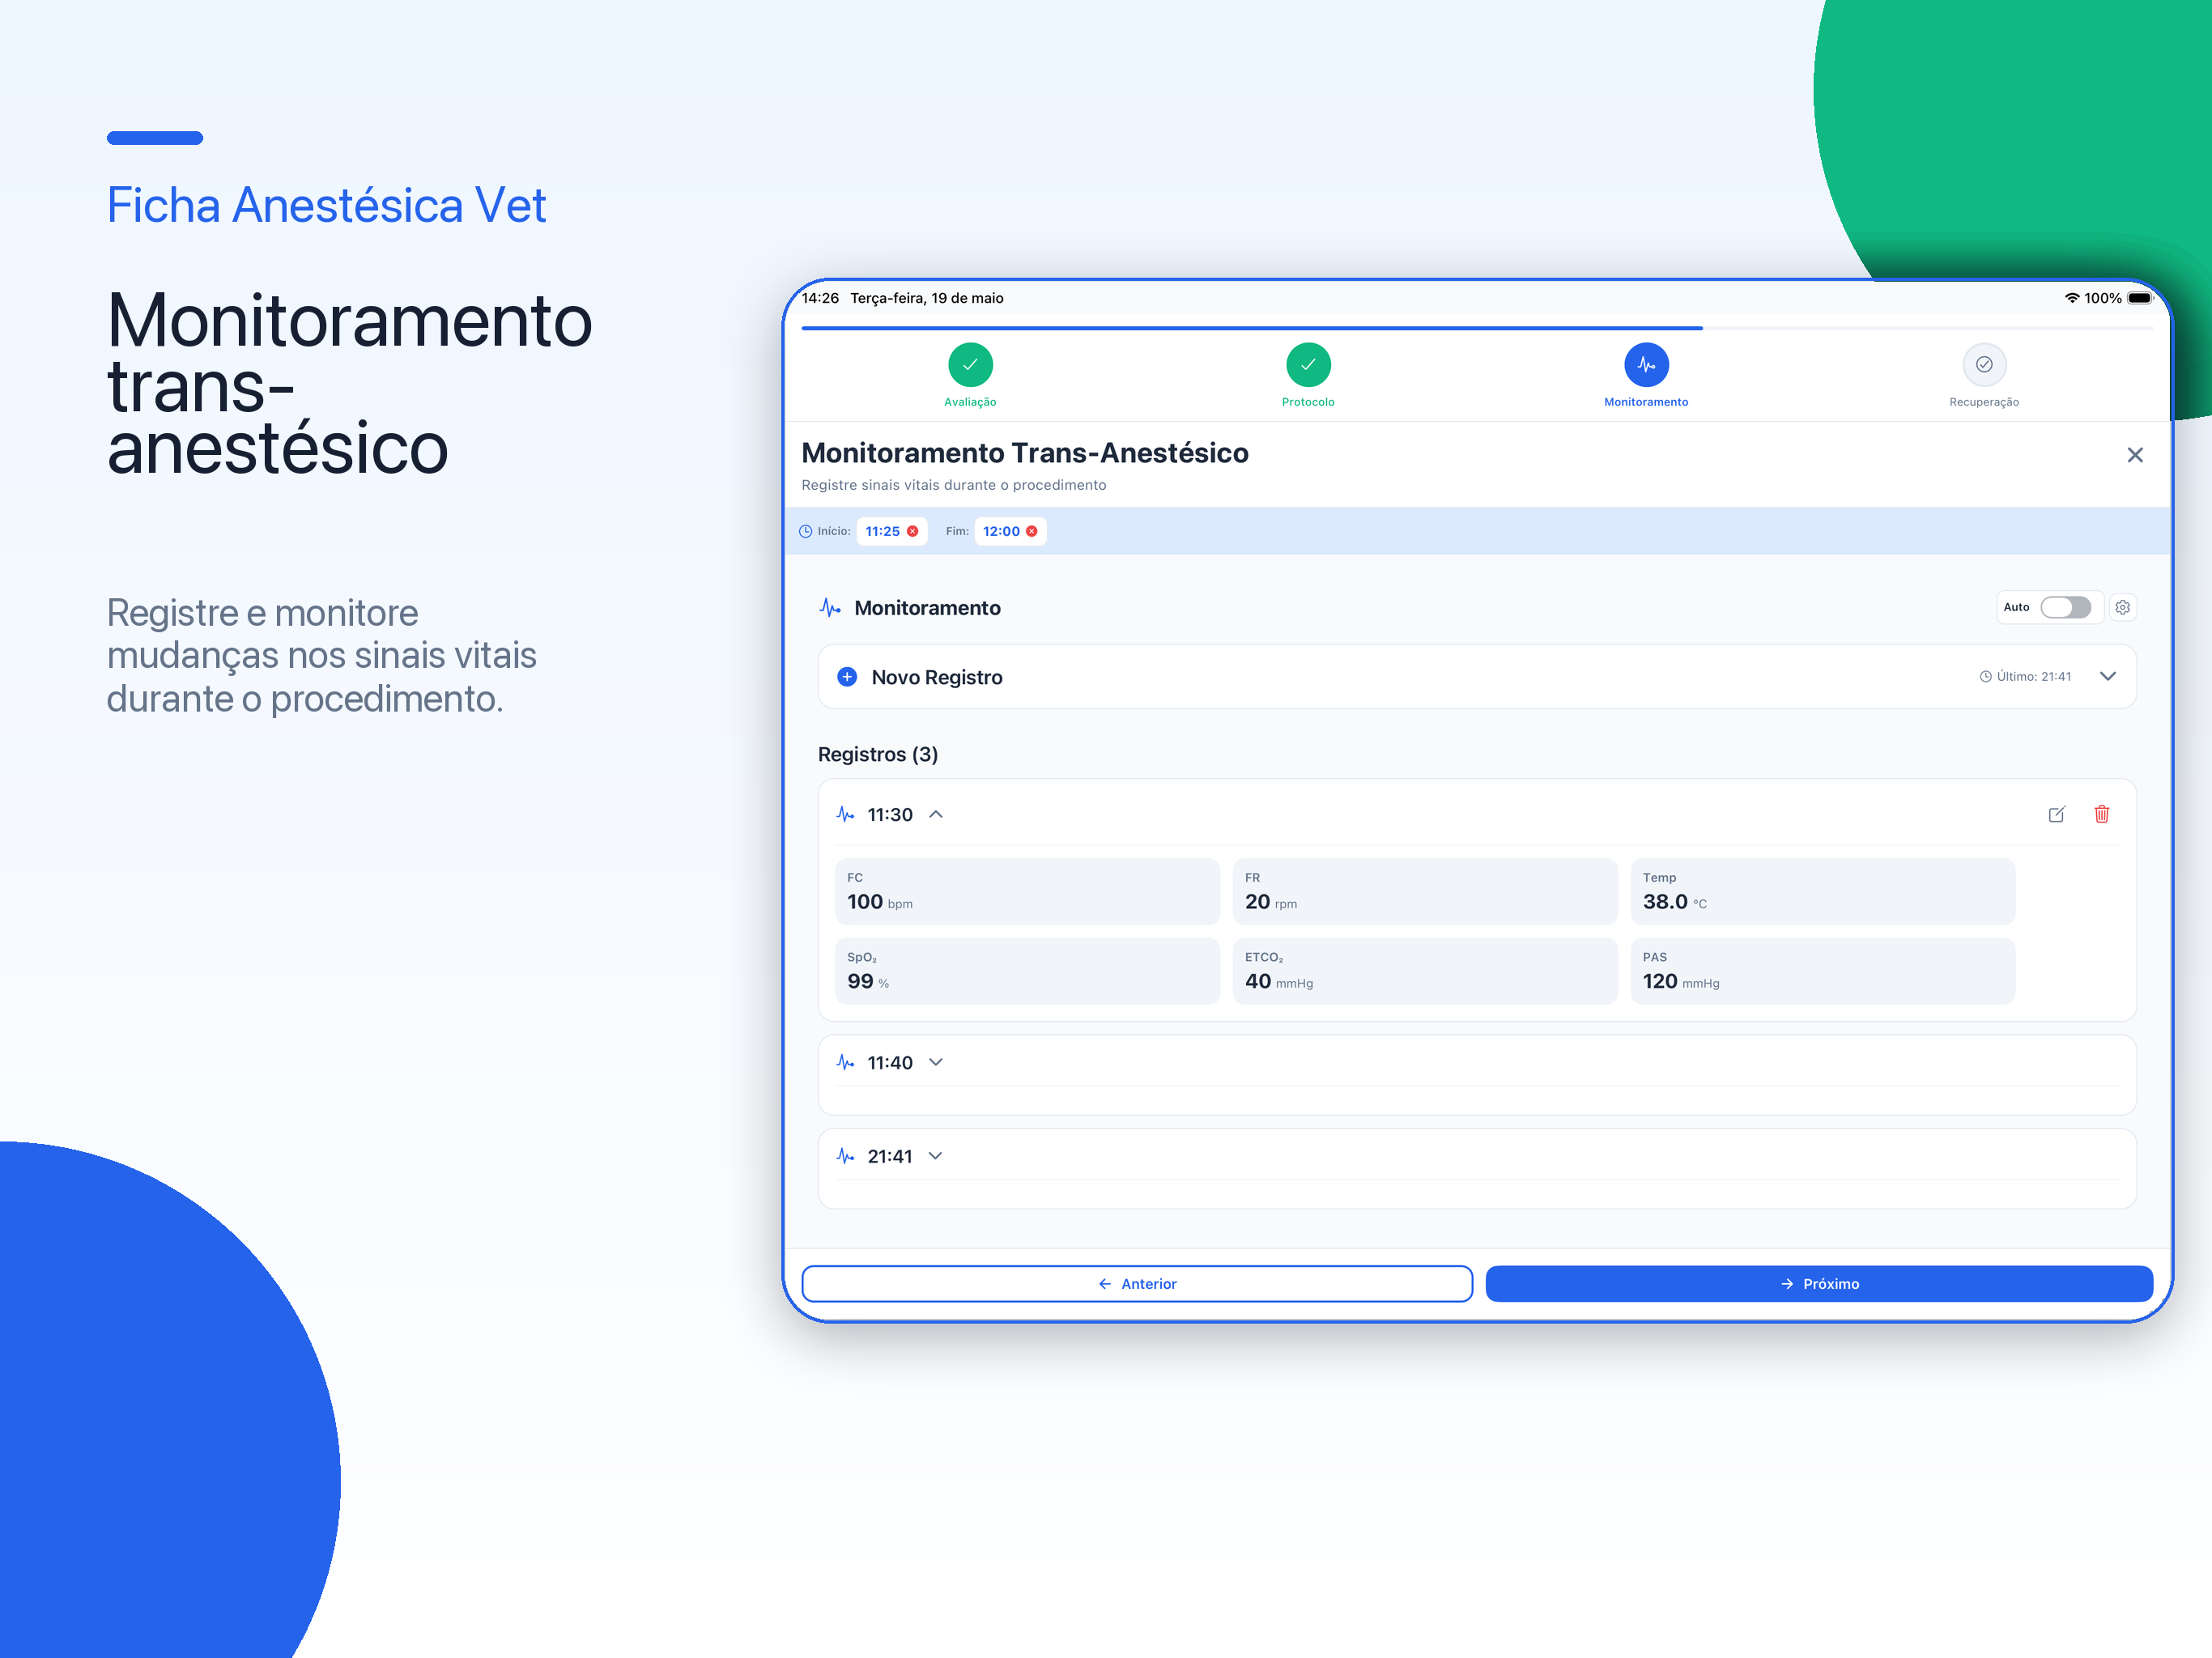The height and width of the screenshot is (1658, 2212).
Task: Click the pulse icon beside Monitoramento heading
Action: tap(830, 608)
